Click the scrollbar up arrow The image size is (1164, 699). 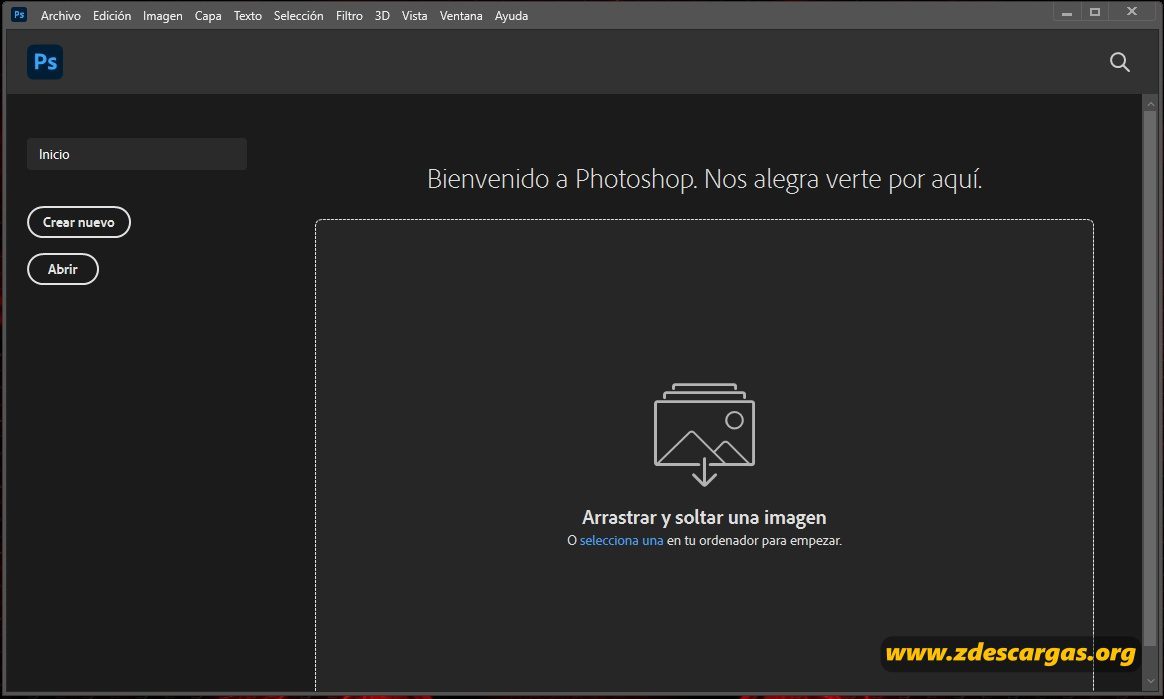(x=1150, y=104)
